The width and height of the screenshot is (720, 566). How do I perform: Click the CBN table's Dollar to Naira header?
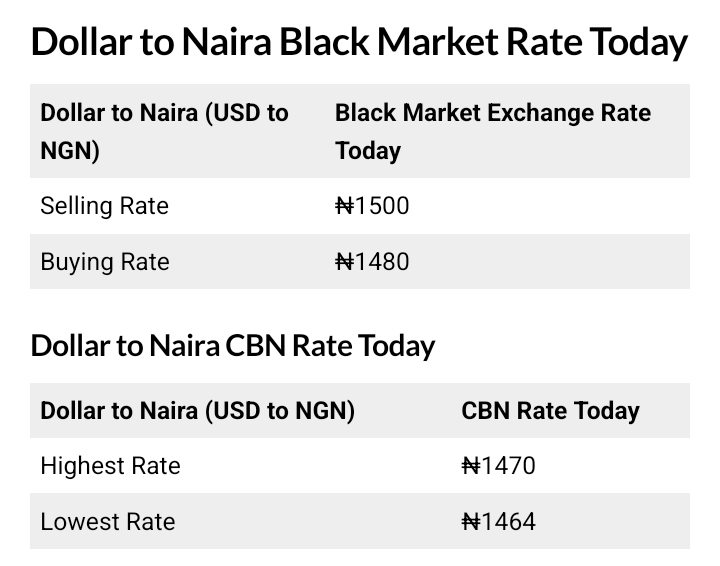coord(197,410)
